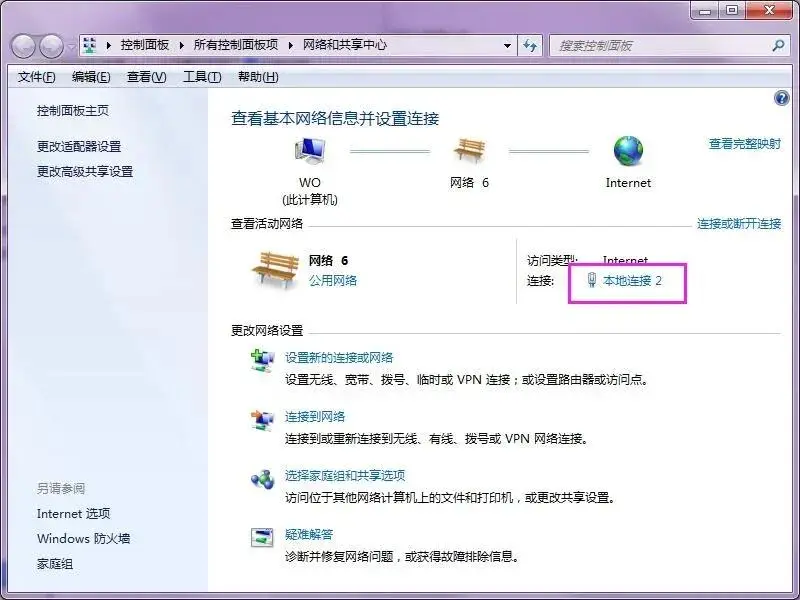This screenshot has width=800, height=600.
Task: Open Windows 防火墙 from the sidebar
Action: [x=83, y=539]
